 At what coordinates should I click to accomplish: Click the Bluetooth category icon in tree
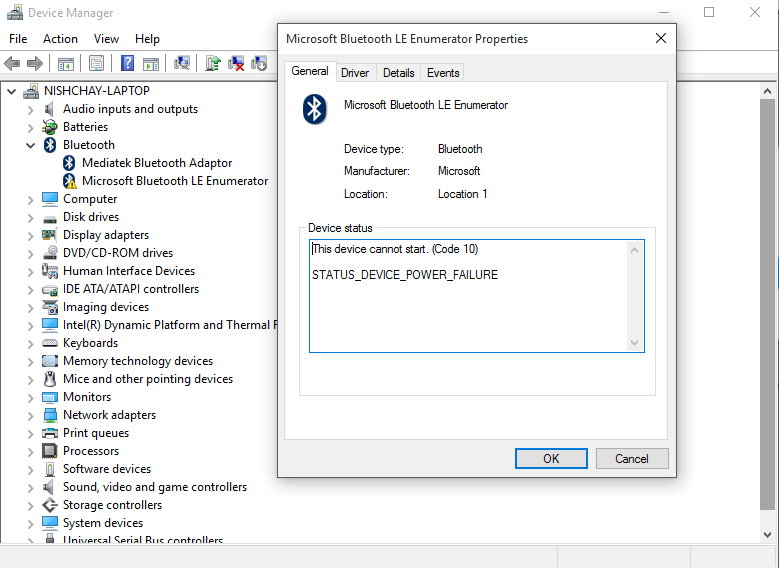pos(50,145)
